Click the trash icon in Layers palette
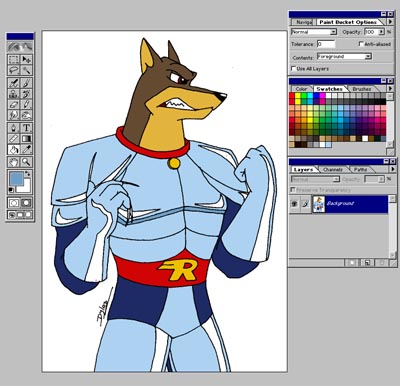 [382, 263]
